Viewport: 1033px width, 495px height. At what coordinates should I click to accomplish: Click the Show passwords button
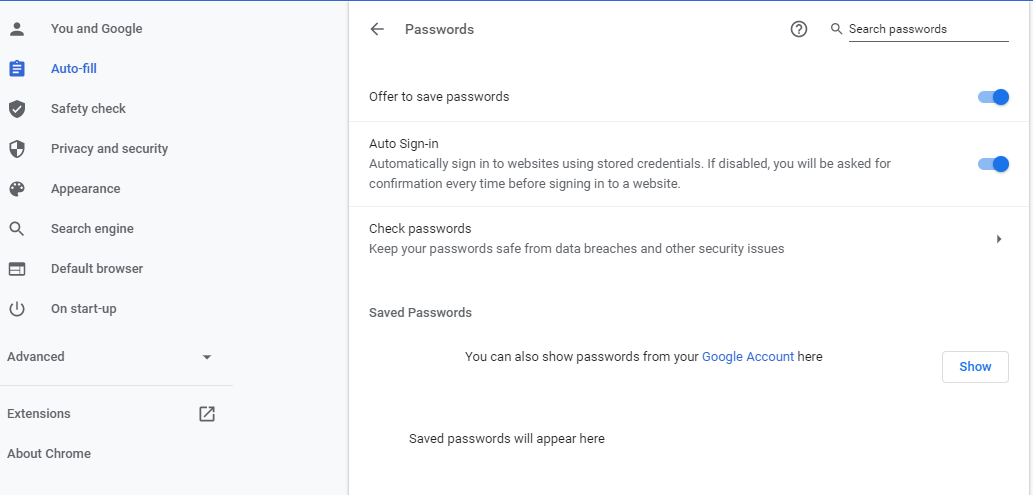(x=975, y=366)
